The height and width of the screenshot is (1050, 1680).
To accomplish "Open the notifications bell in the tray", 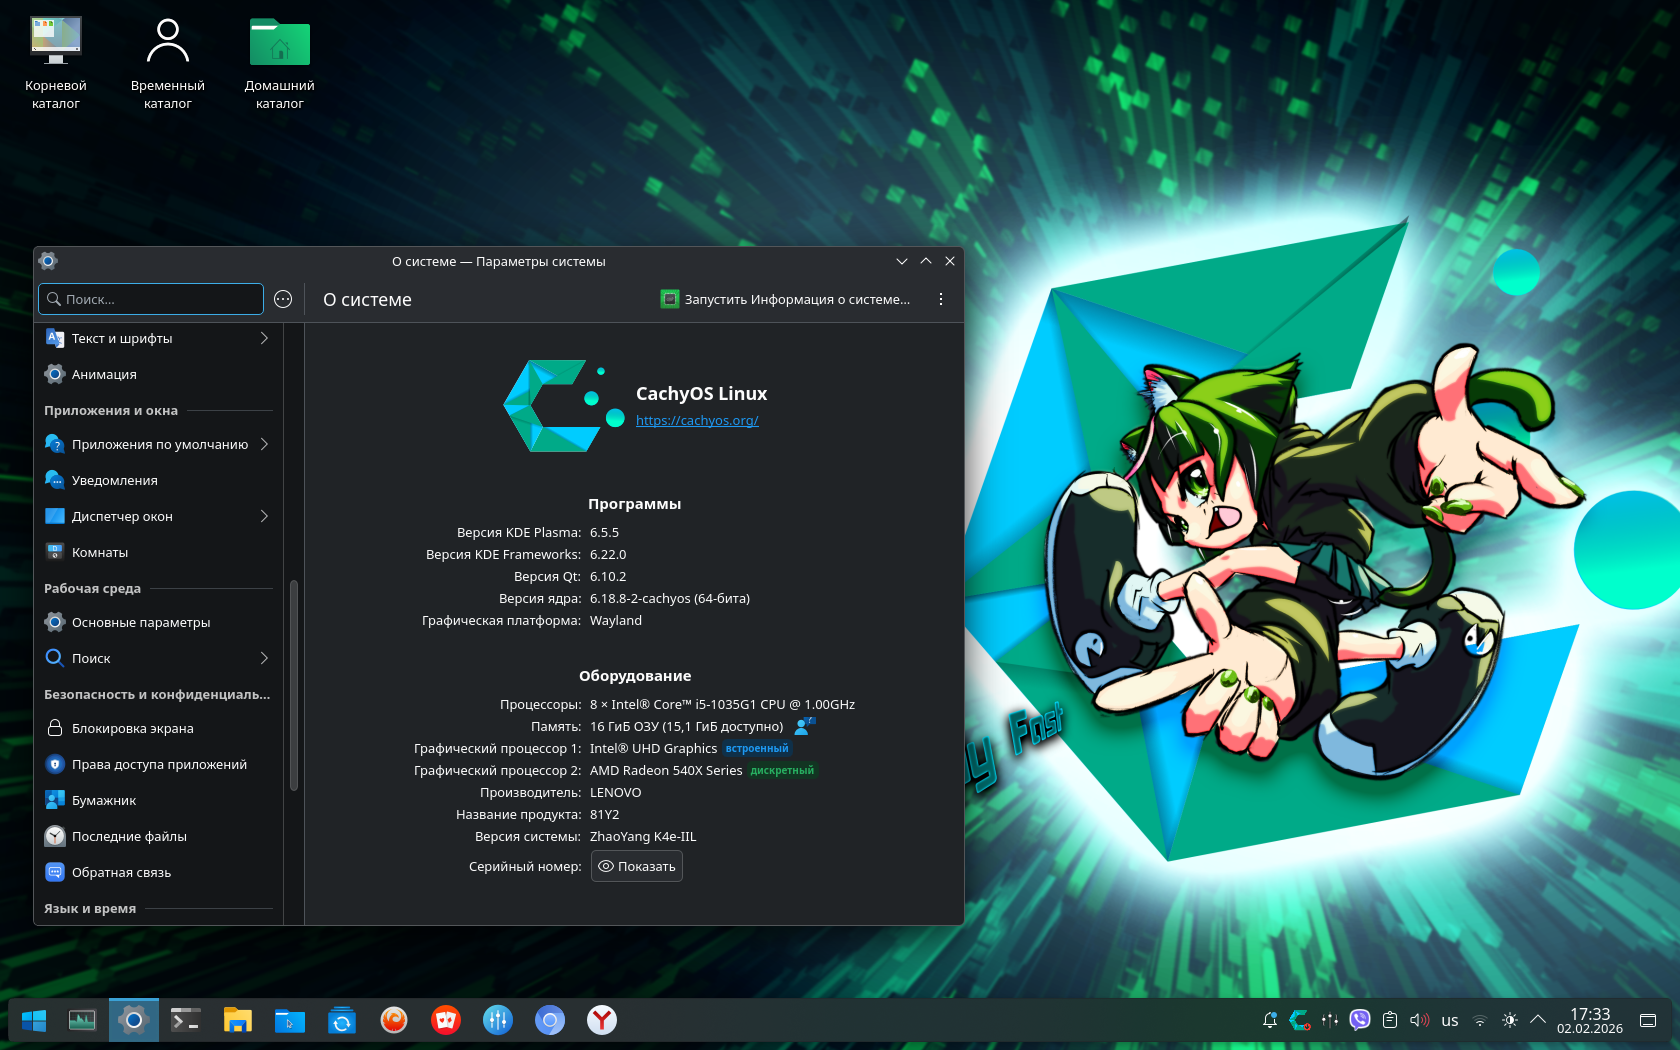I will pyautogui.click(x=1270, y=1020).
